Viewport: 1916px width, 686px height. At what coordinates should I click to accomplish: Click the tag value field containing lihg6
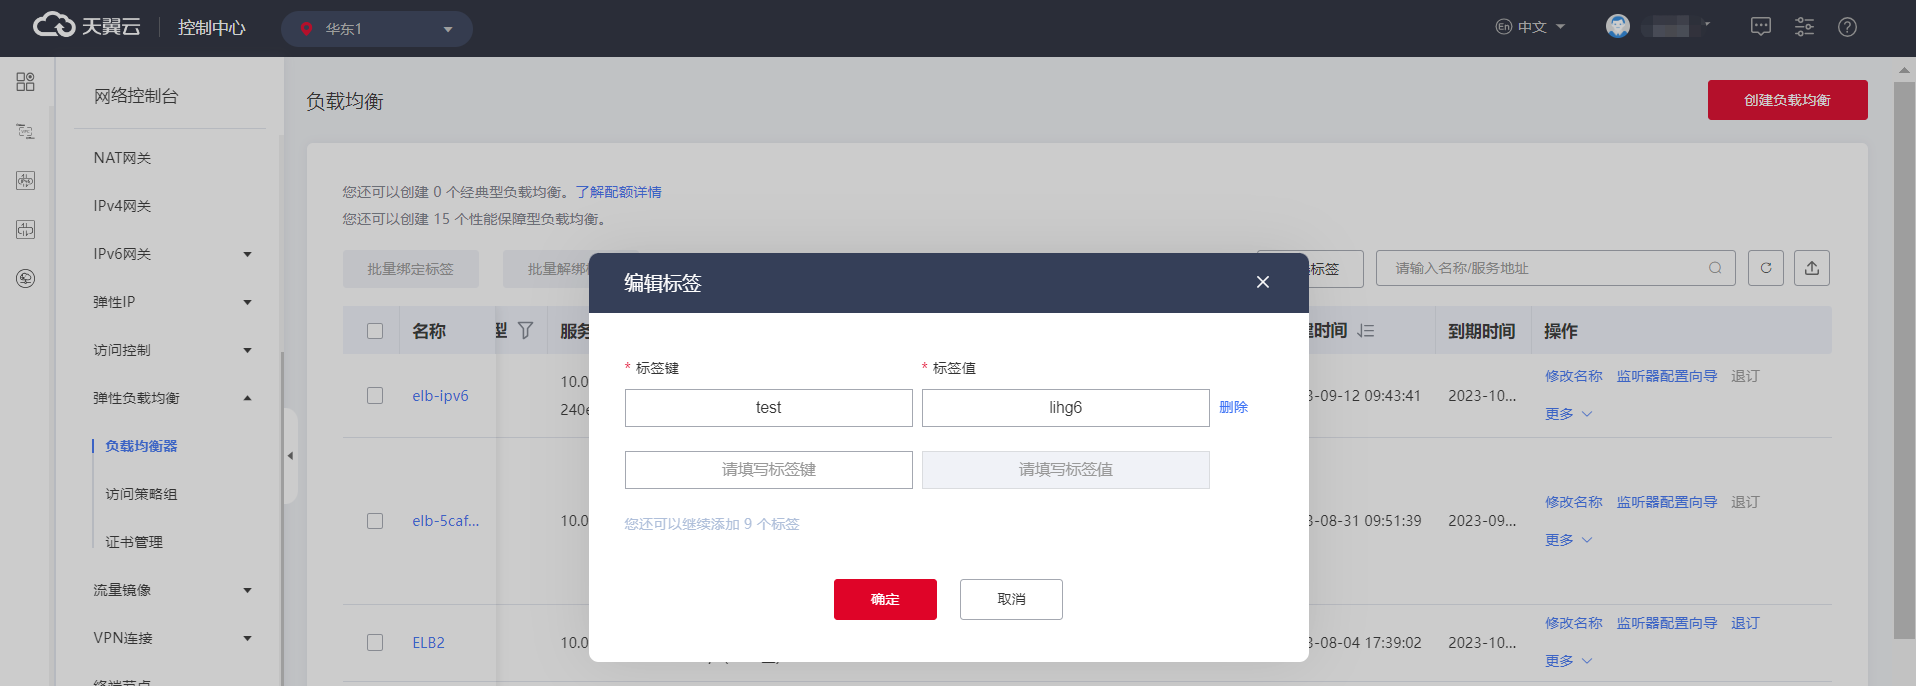point(1065,408)
